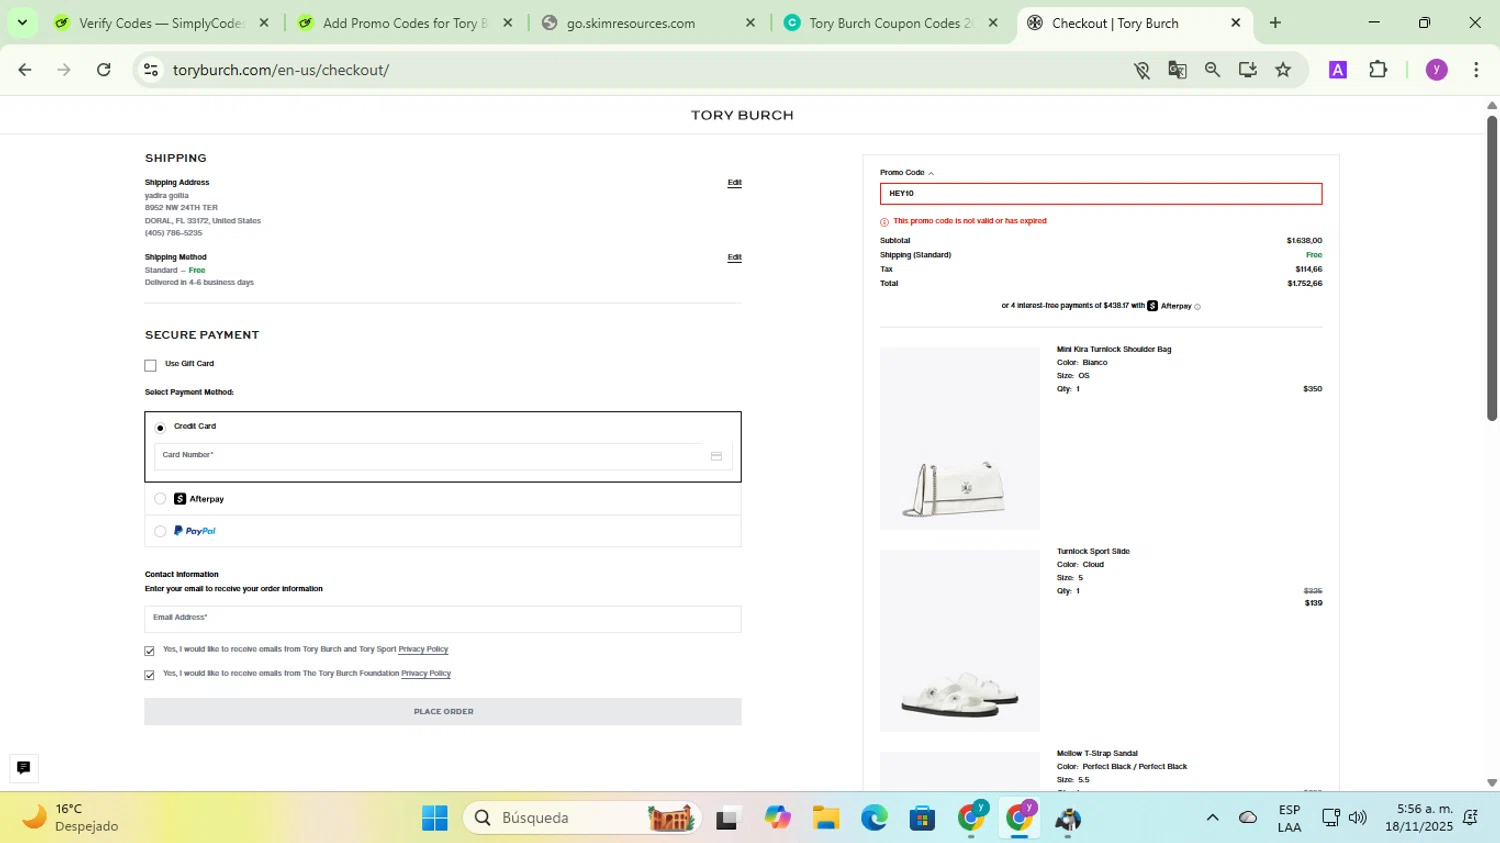Open a new browser tab
This screenshot has height=843, width=1500.
[x=1275, y=22]
